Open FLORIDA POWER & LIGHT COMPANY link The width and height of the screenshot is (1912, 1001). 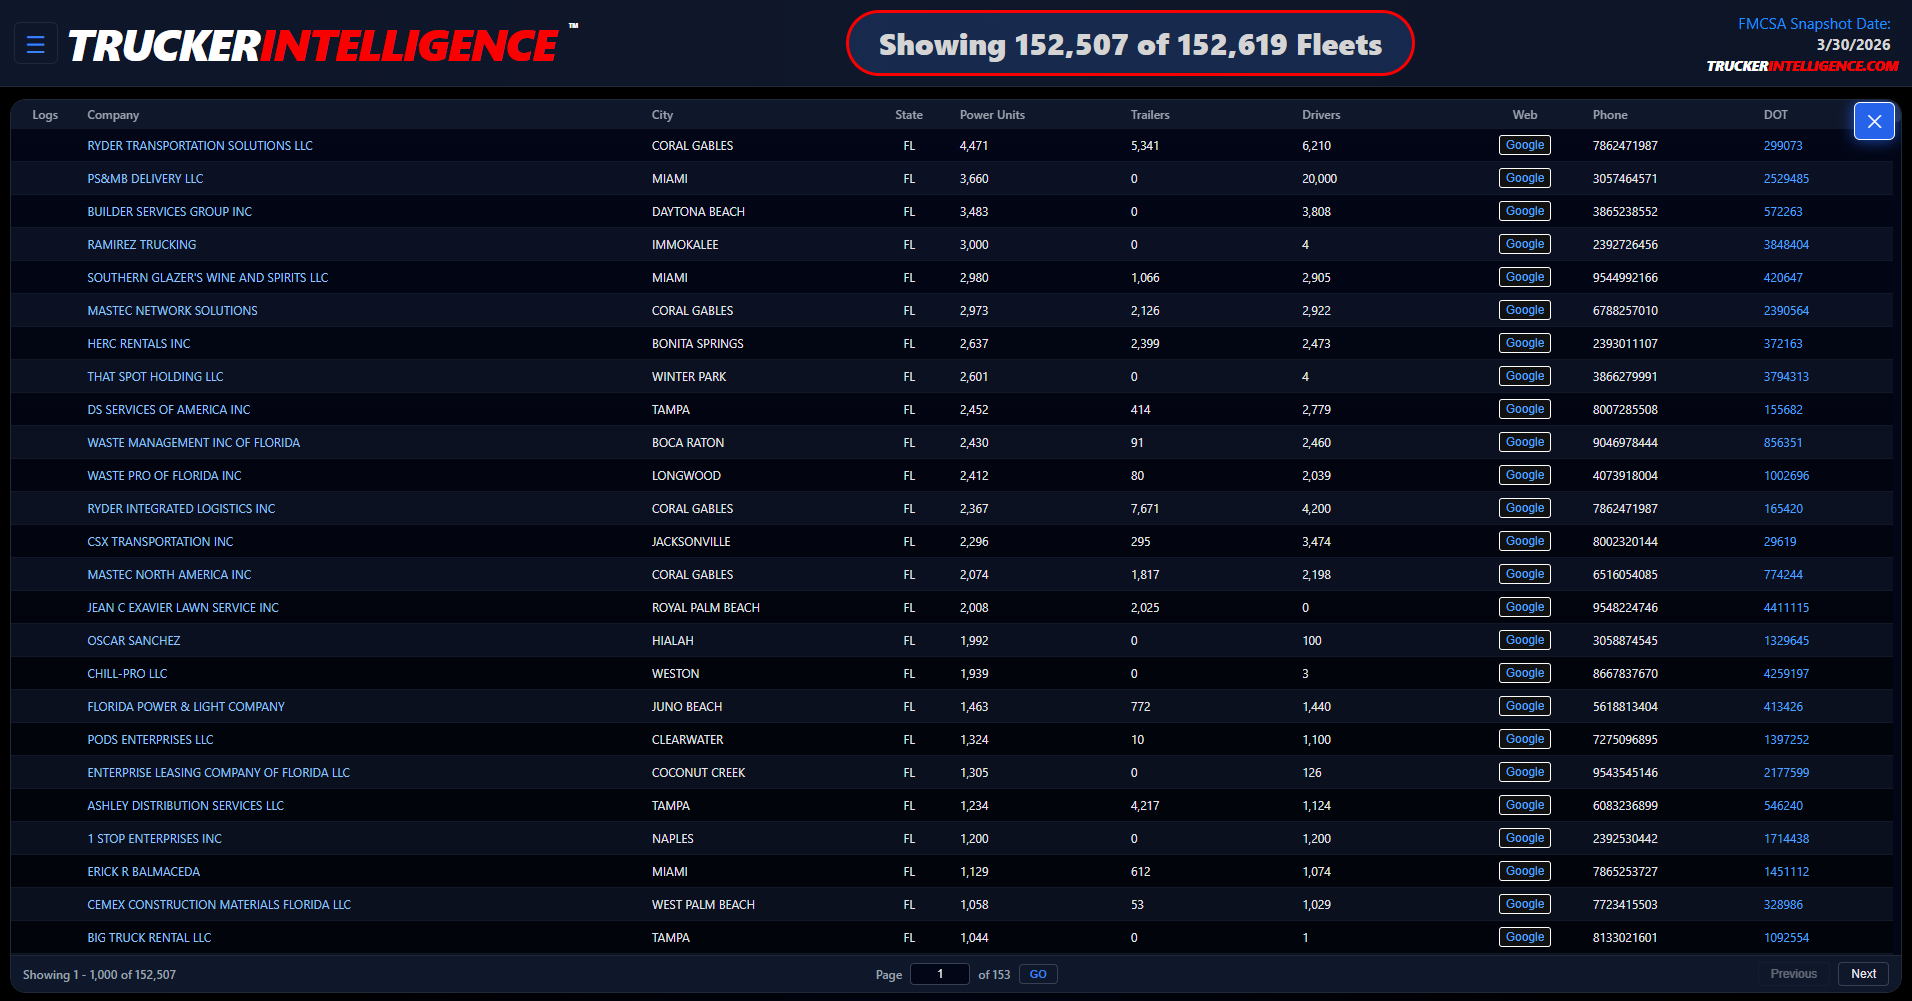click(185, 706)
